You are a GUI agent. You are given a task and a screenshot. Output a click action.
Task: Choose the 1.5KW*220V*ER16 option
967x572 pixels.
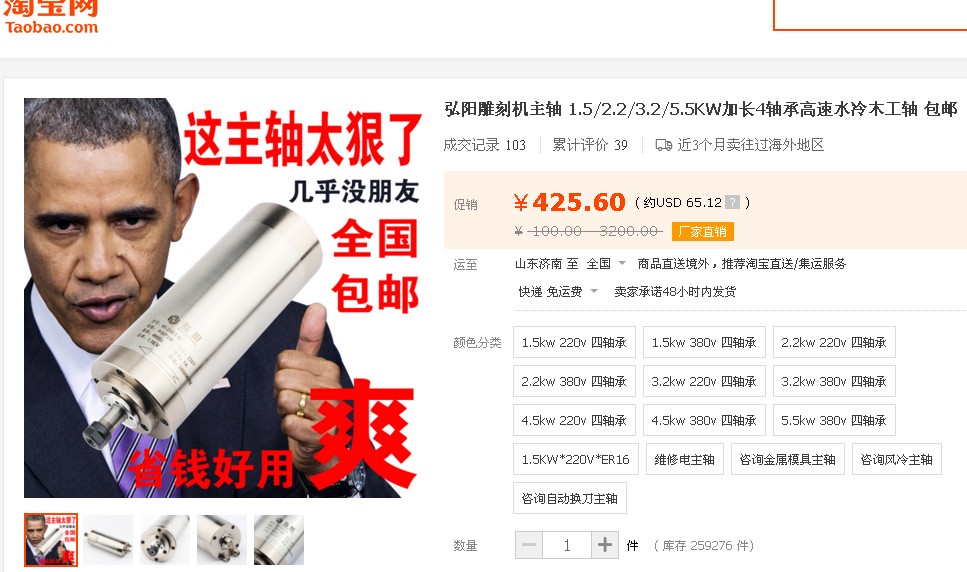pyautogui.click(x=575, y=459)
